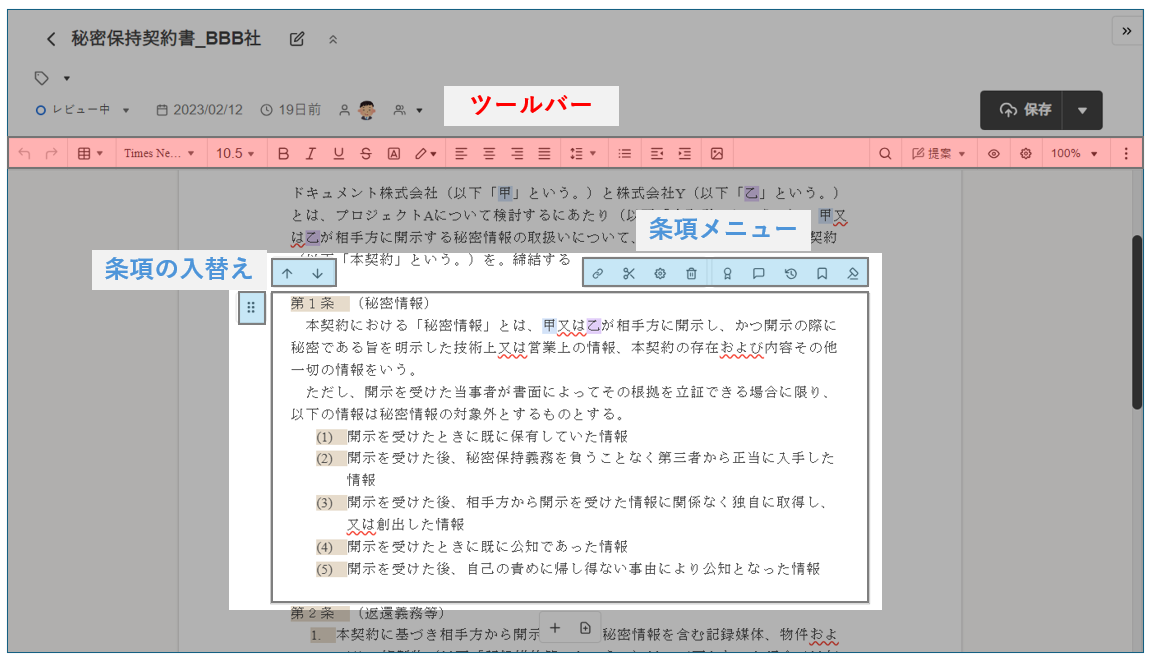Open clause history clock icon
Viewport: 1150px width, 659px height.
click(790, 273)
